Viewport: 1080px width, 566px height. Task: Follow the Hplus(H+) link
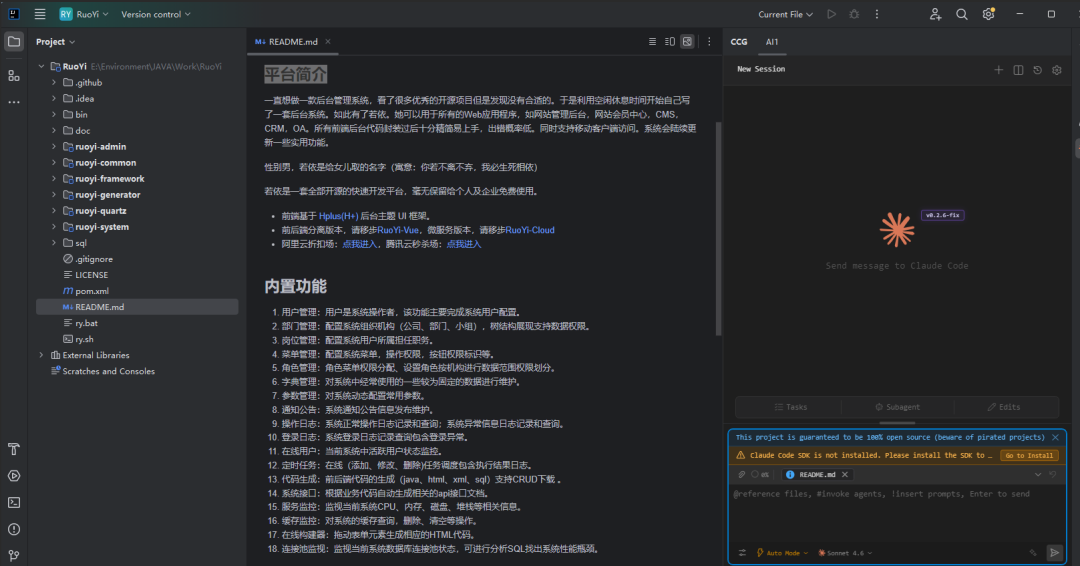point(338,216)
